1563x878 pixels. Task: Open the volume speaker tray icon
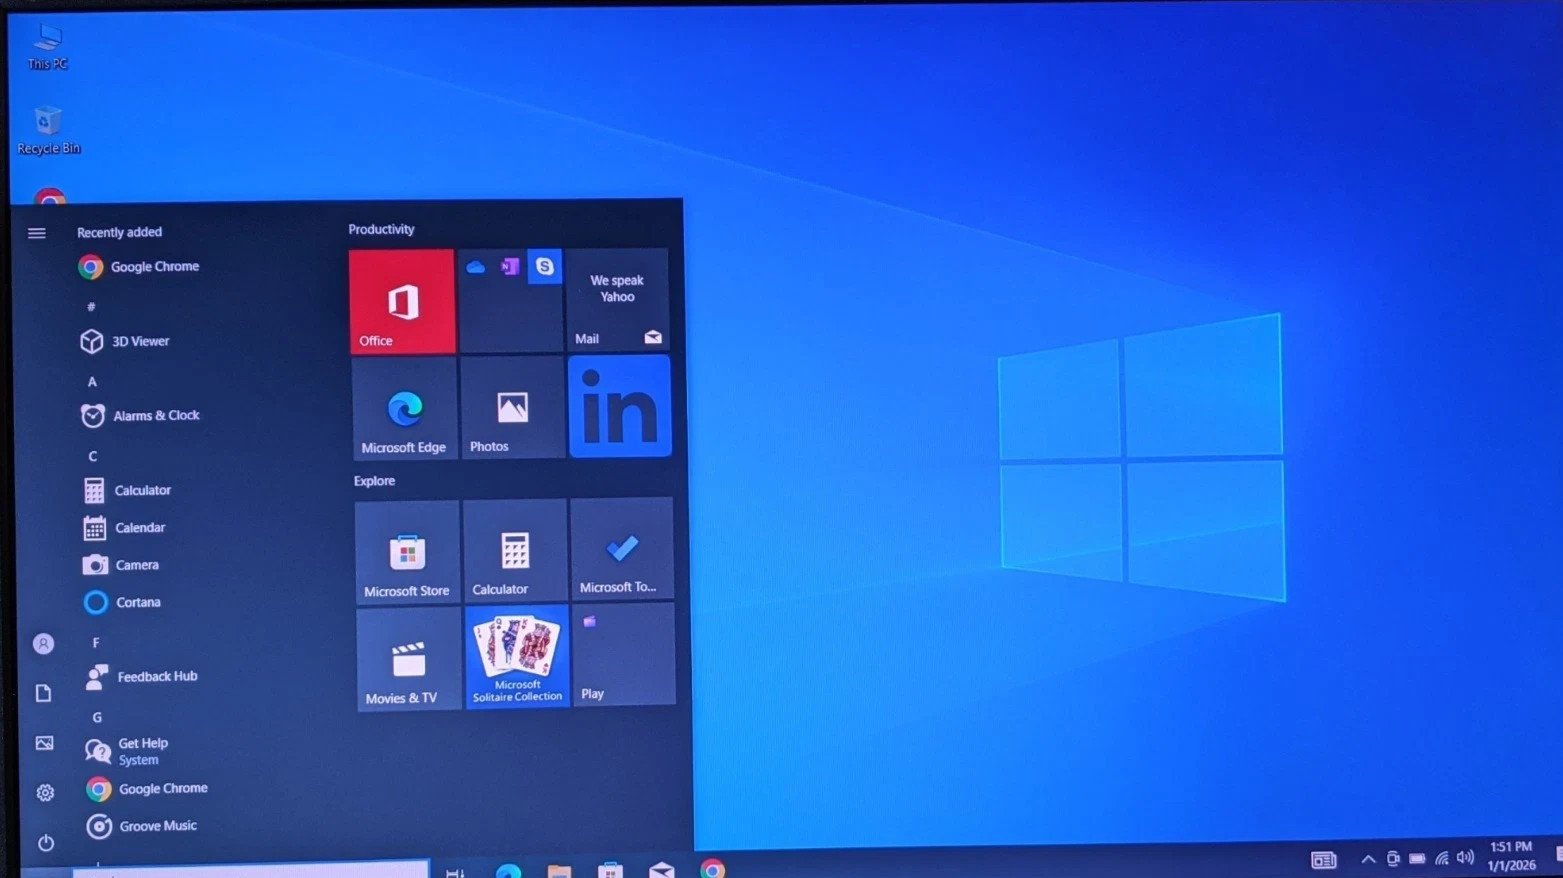pyautogui.click(x=1466, y=857)
